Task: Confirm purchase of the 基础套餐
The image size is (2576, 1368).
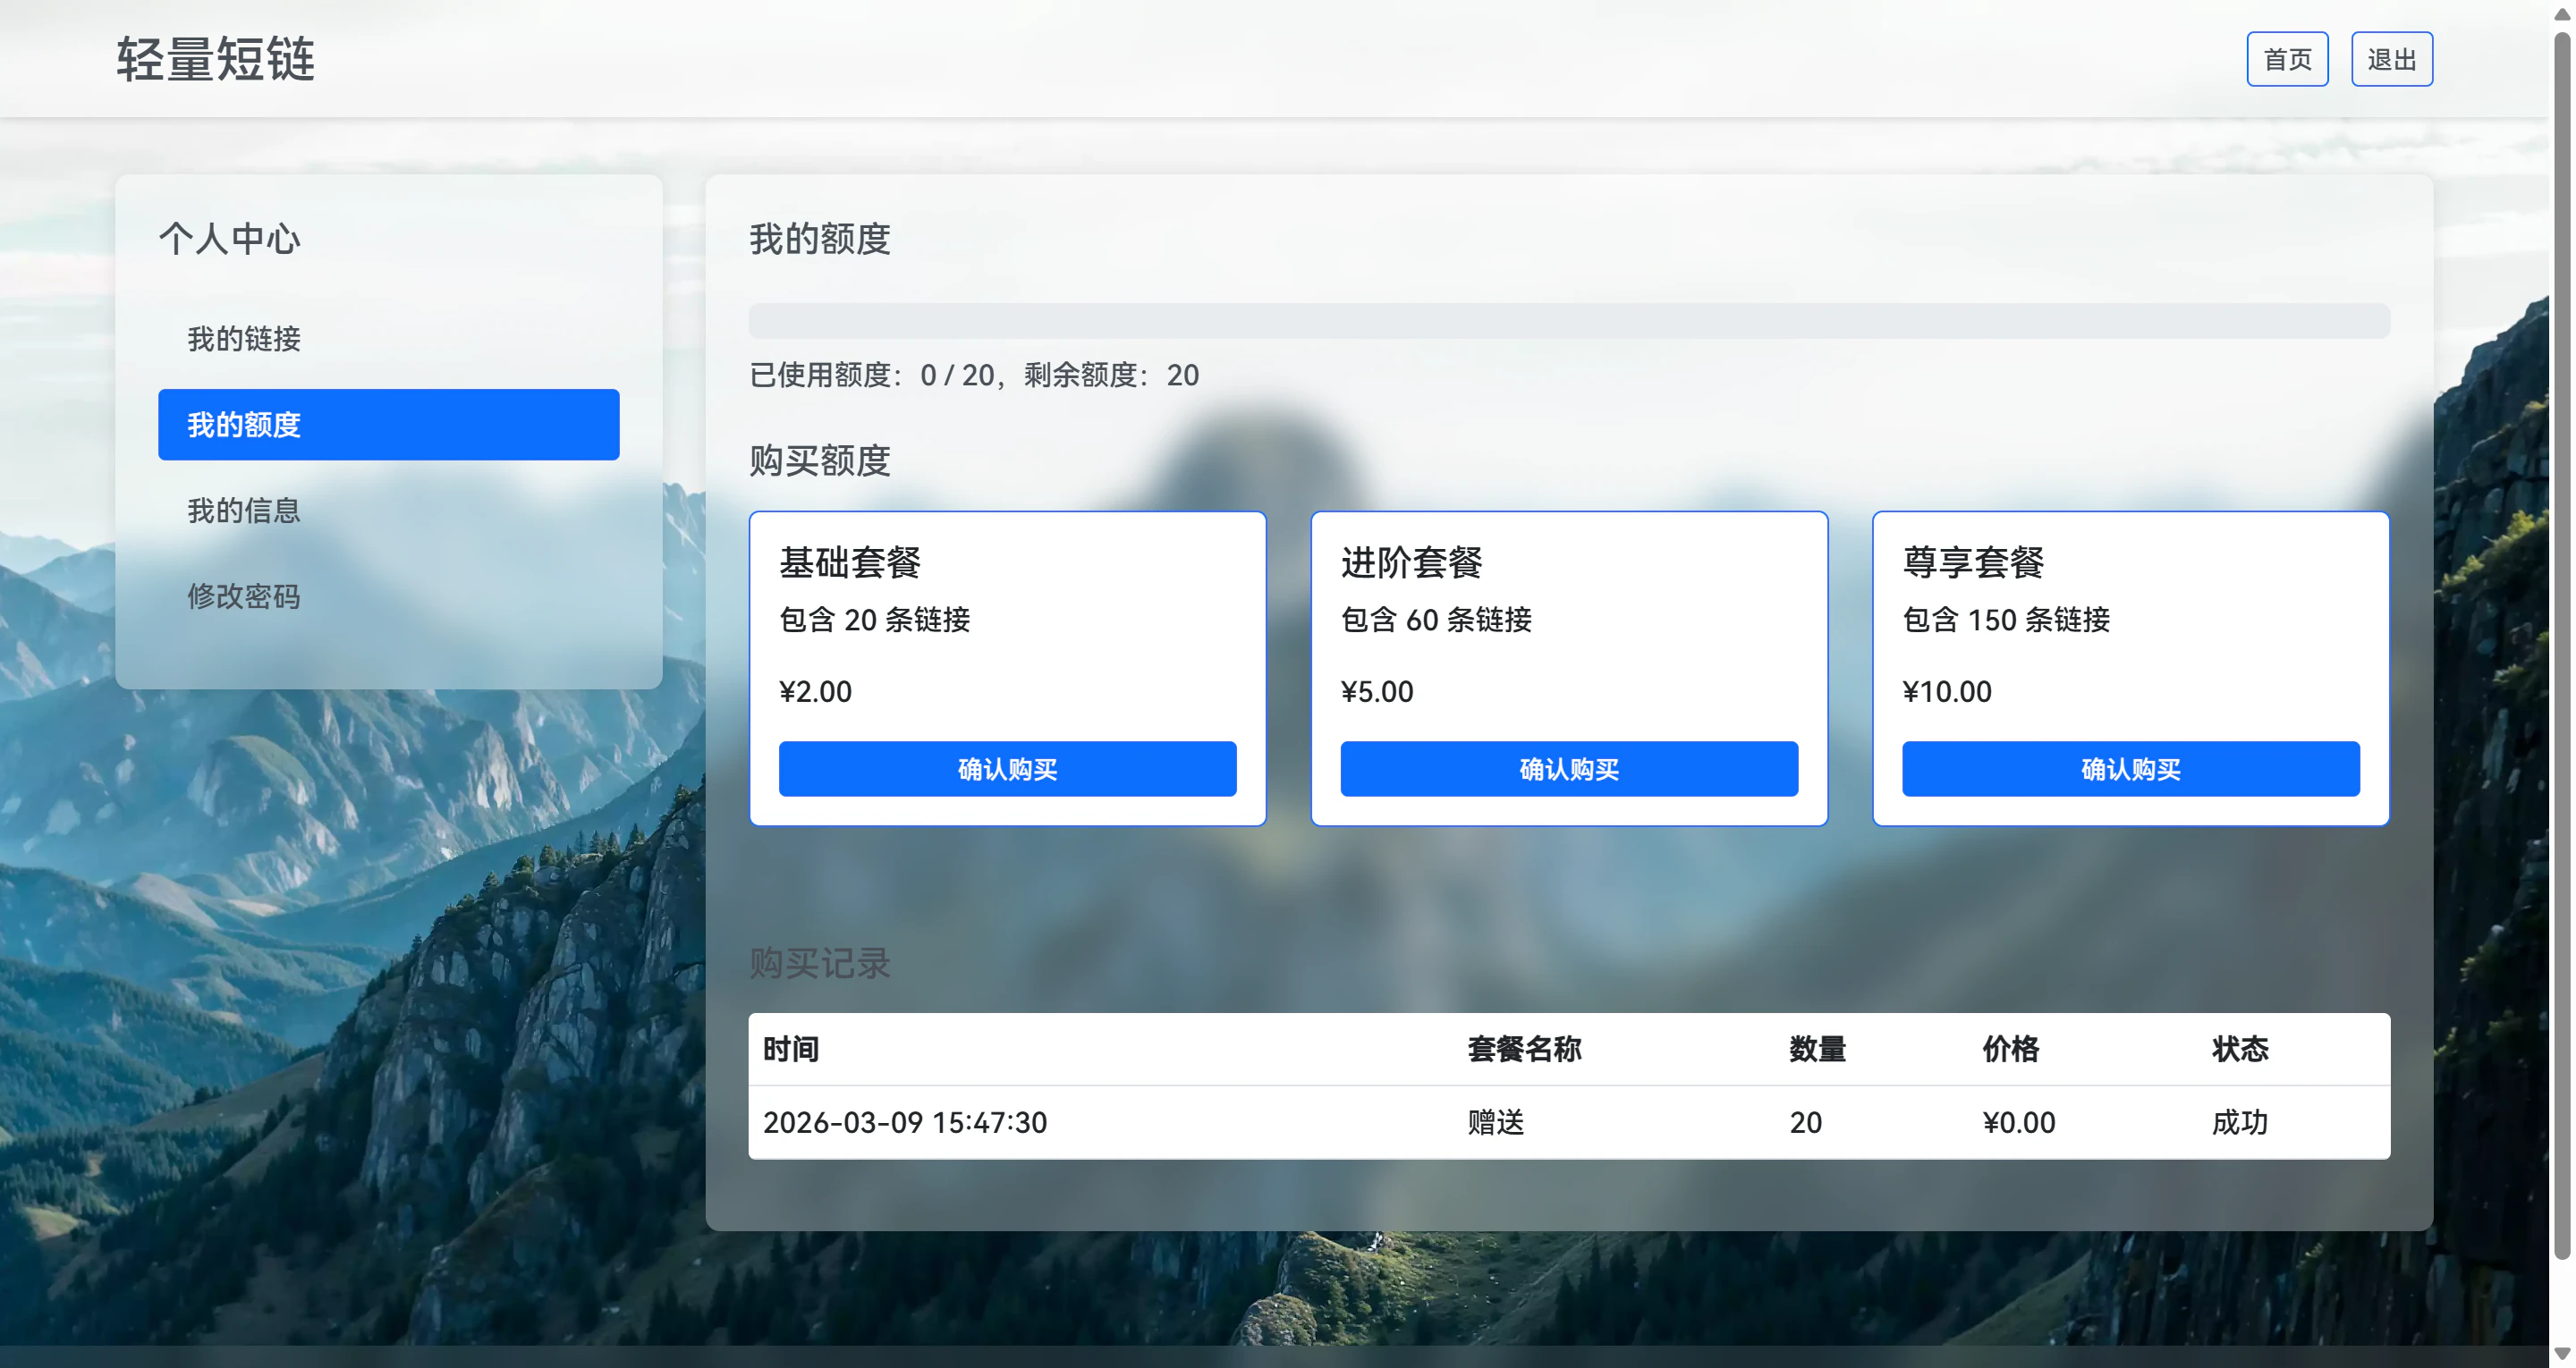Action: [x=1007, y=769]
